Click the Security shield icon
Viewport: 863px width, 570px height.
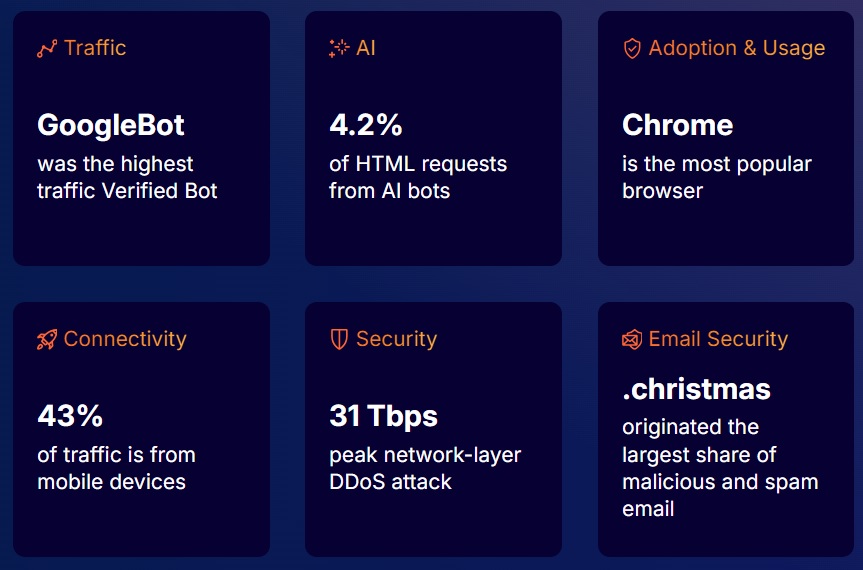pos(339,340)
